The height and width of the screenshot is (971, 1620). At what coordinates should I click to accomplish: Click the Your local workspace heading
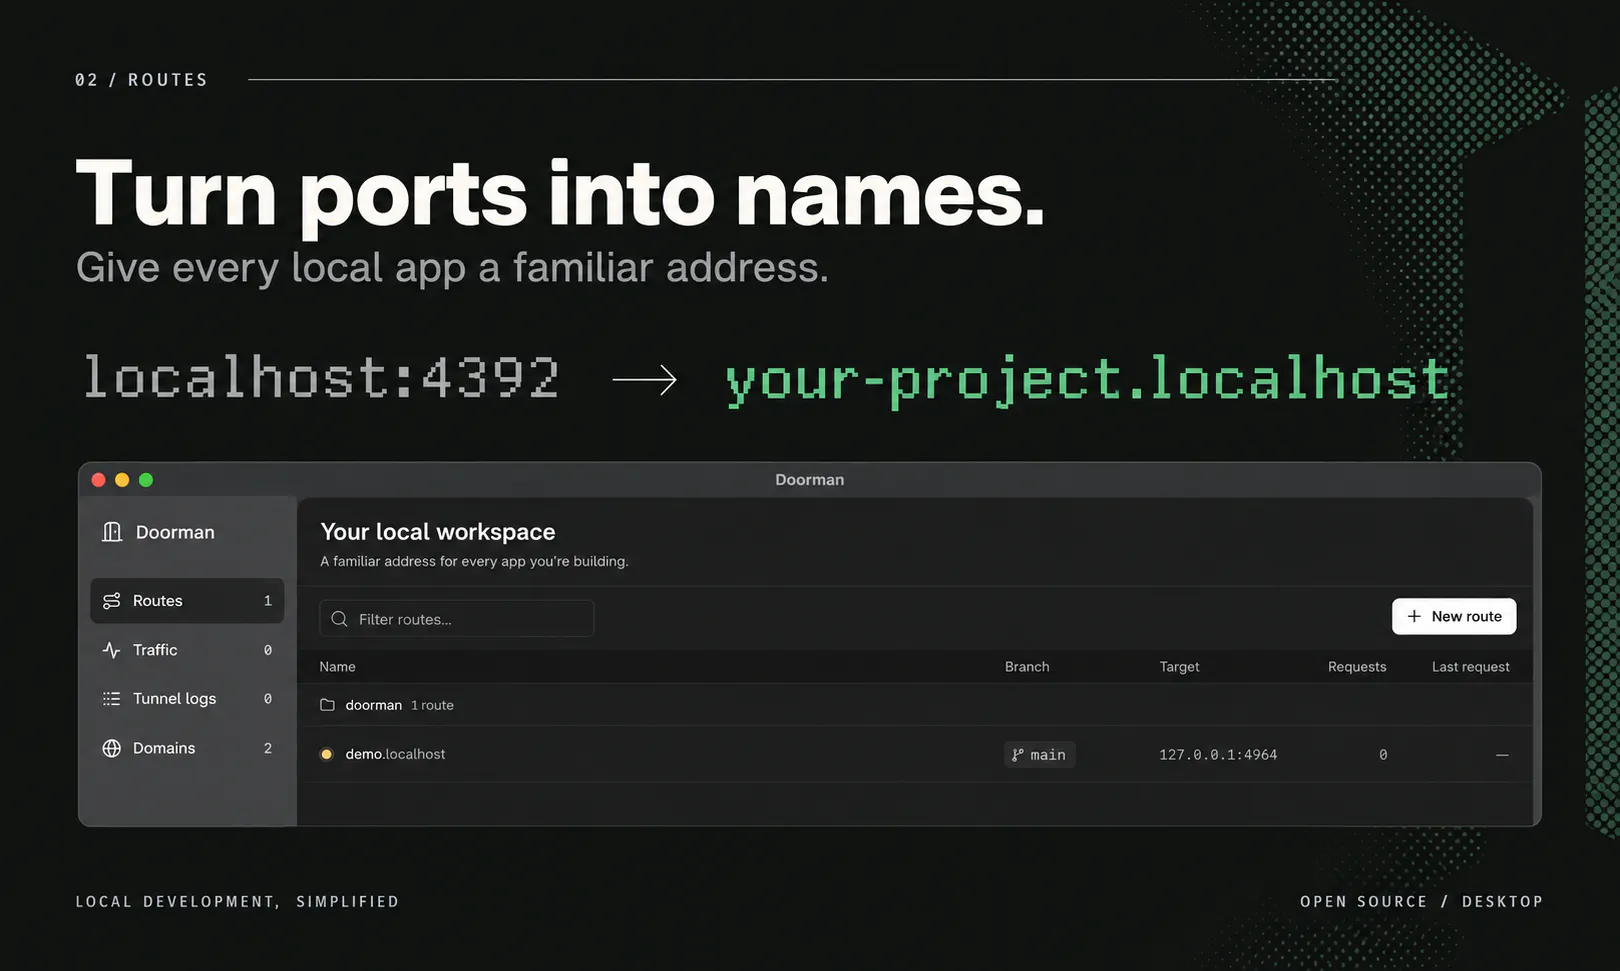[x=438, y=532]
